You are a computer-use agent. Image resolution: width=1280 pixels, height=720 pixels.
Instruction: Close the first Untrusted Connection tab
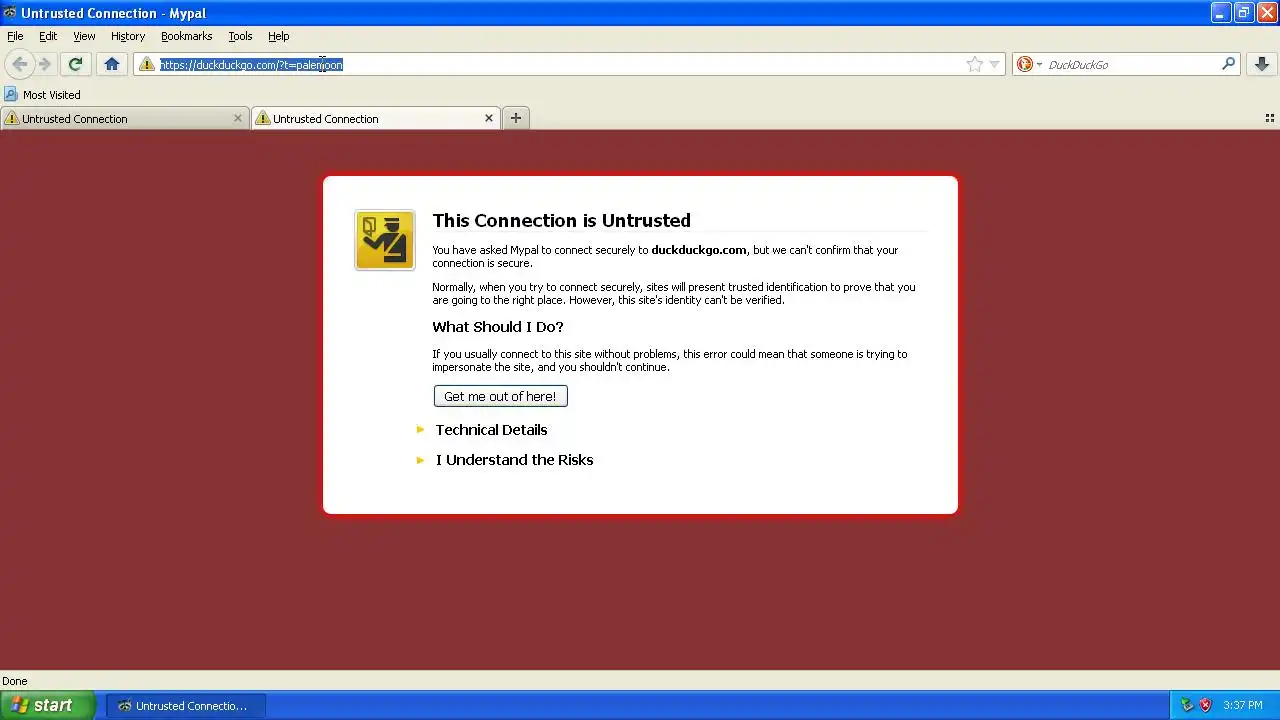pos(238,118)
